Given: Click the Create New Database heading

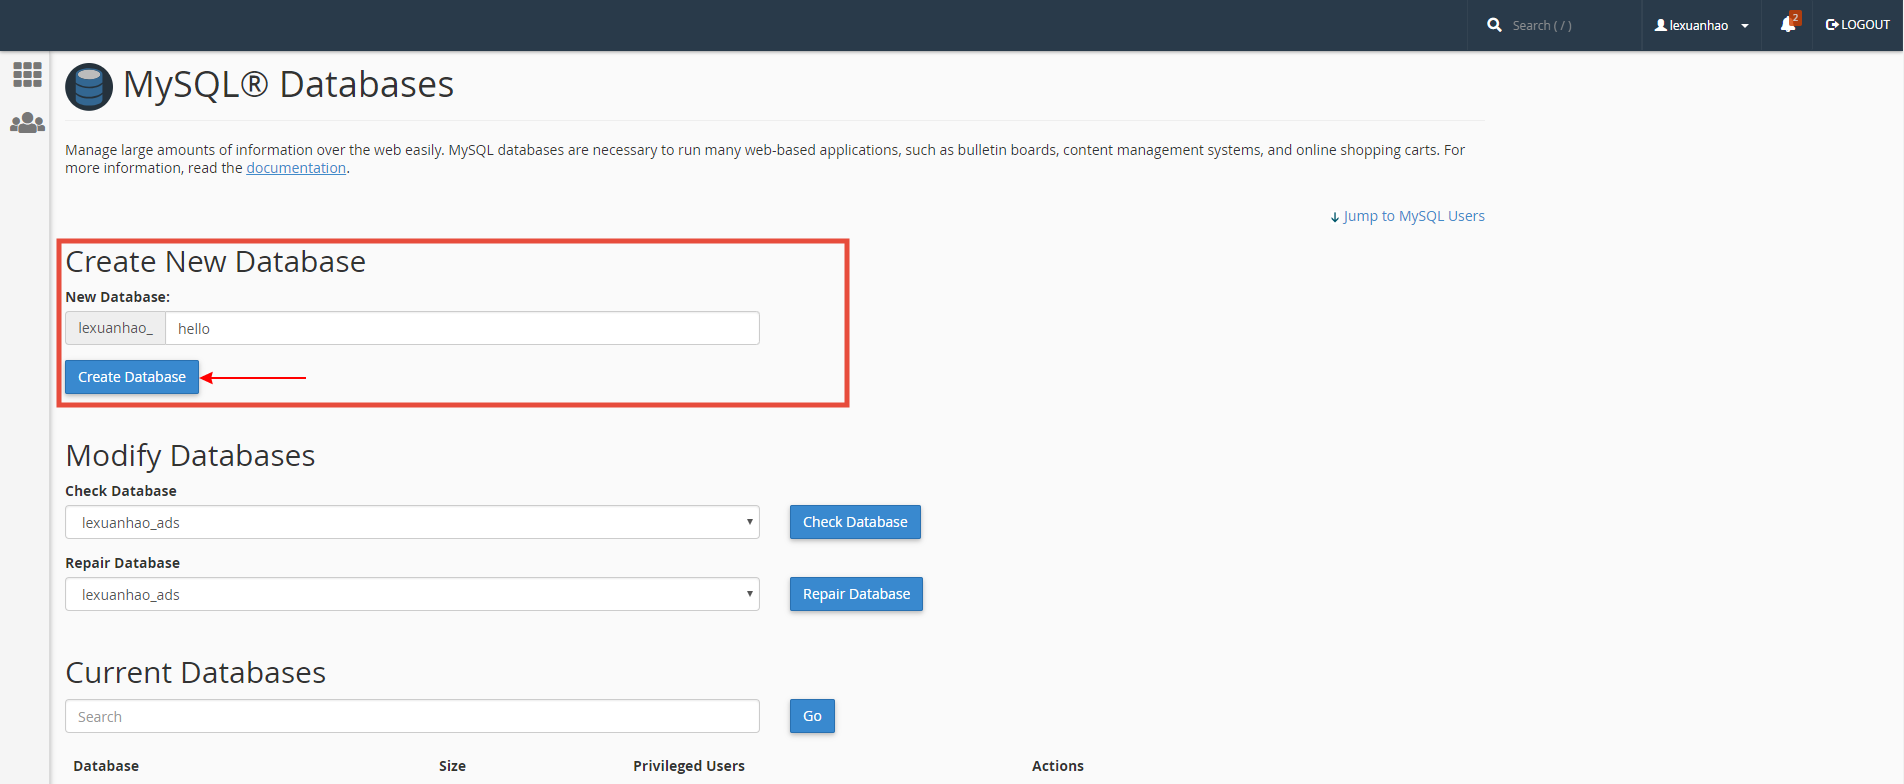Looking at the screenshot, I should [x=215, y=262].
